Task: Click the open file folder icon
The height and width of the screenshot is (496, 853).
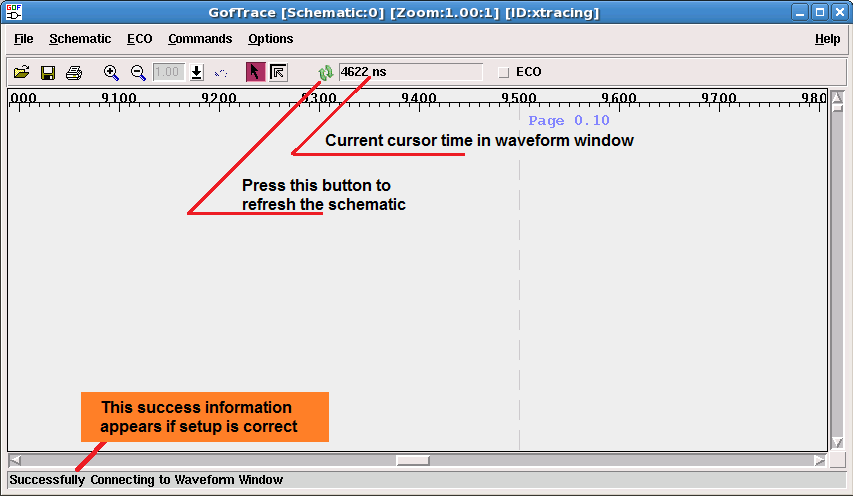Action: coord(21,72)
